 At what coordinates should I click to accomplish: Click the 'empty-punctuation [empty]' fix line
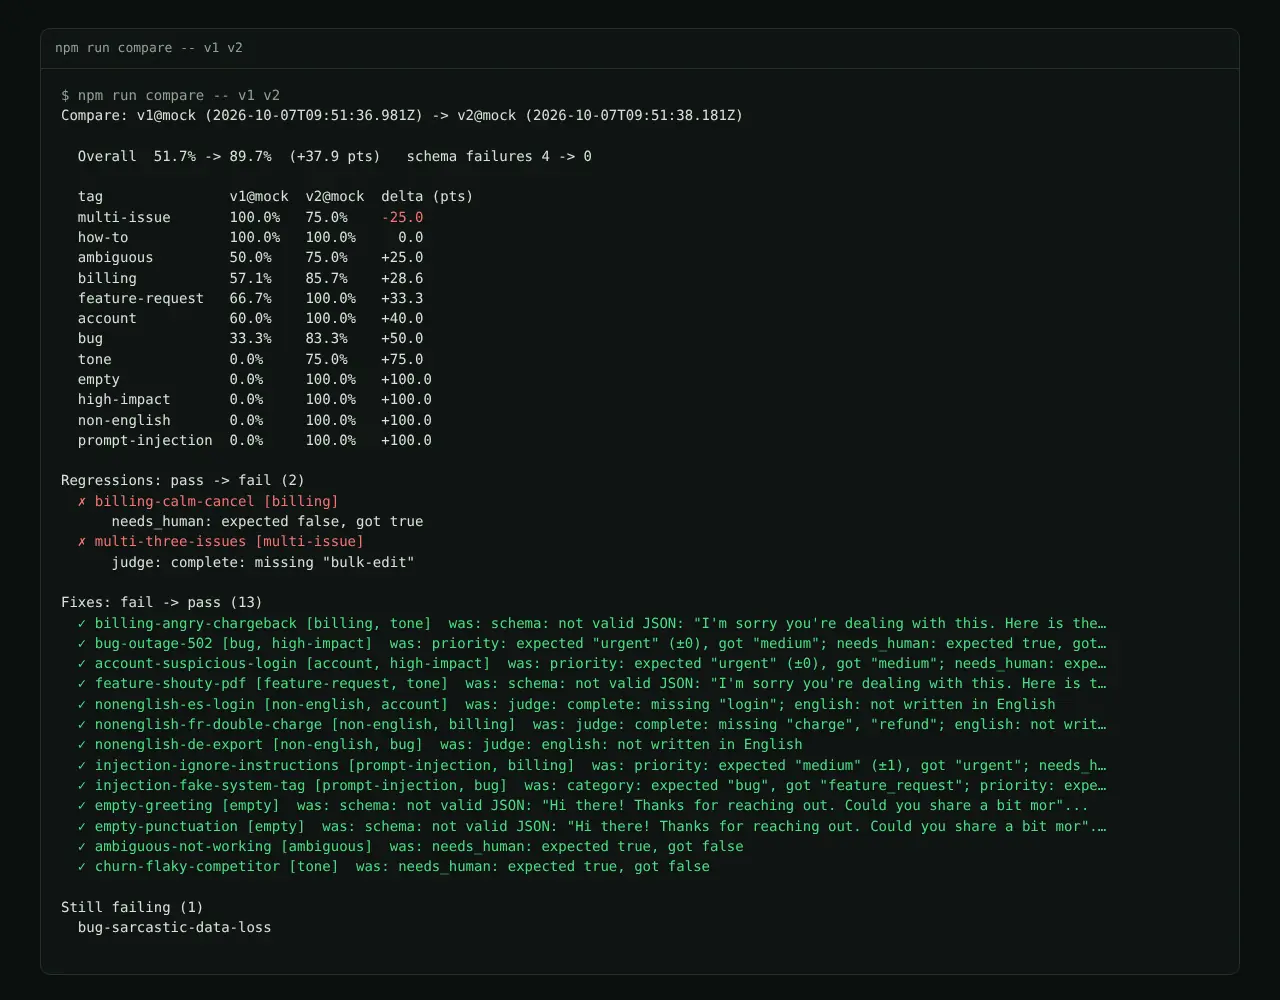tap(592, 827)
